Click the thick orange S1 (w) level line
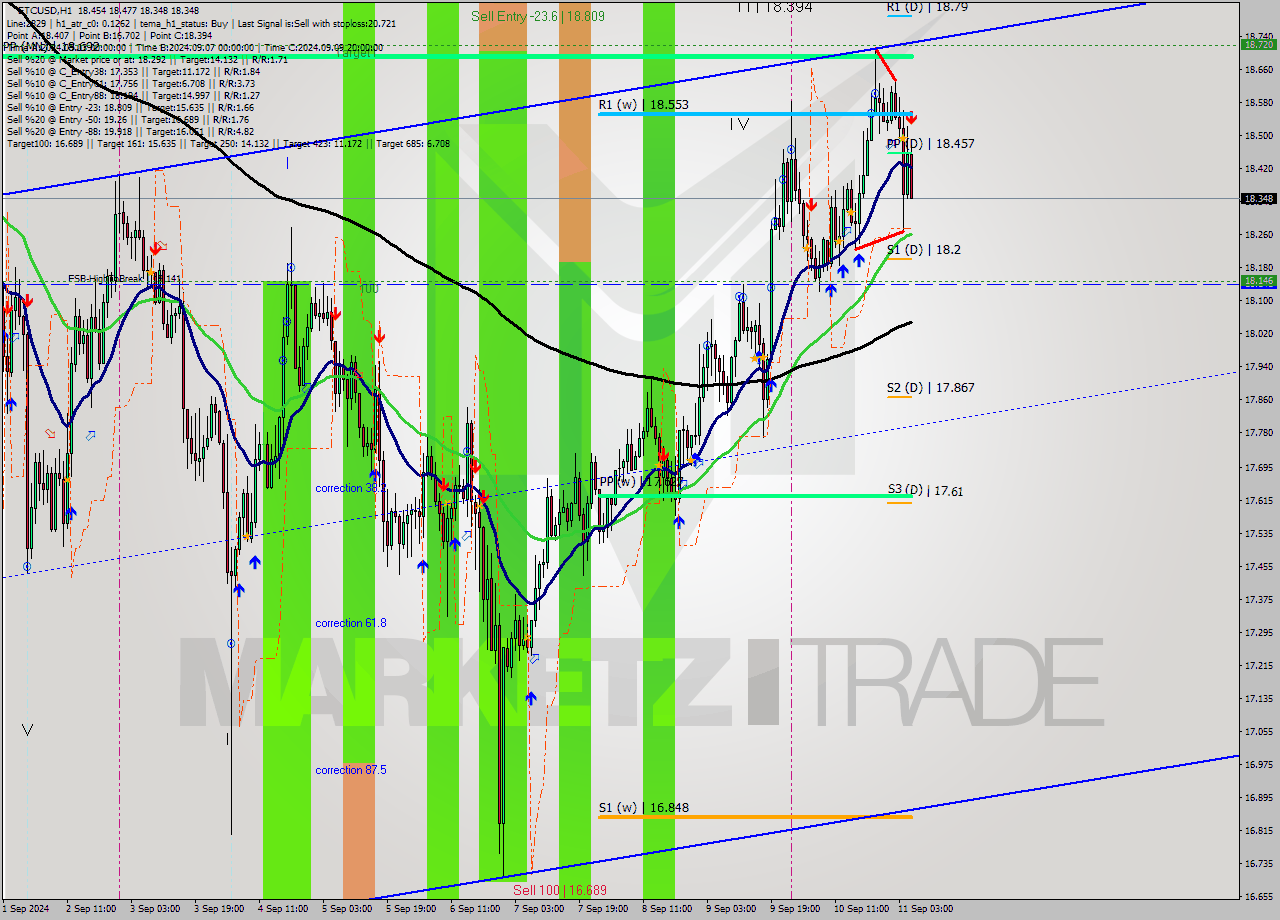The width and height of the screenshot is (1280, 920). click(x=755, y=817)
